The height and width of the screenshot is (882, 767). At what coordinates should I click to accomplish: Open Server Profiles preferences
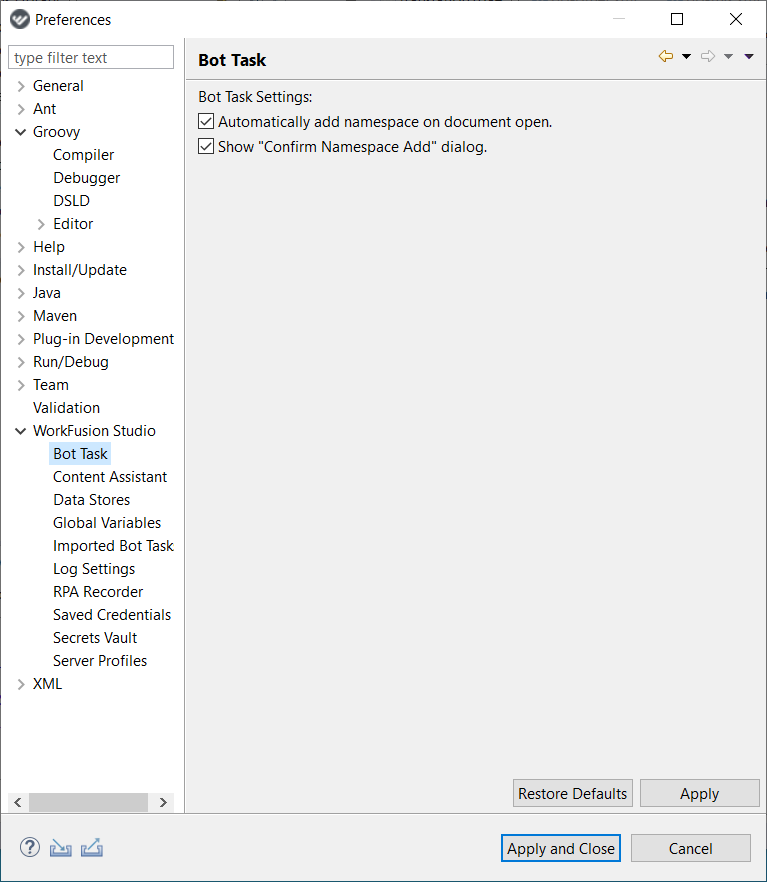pyautogui.click(x=100, y=661)
